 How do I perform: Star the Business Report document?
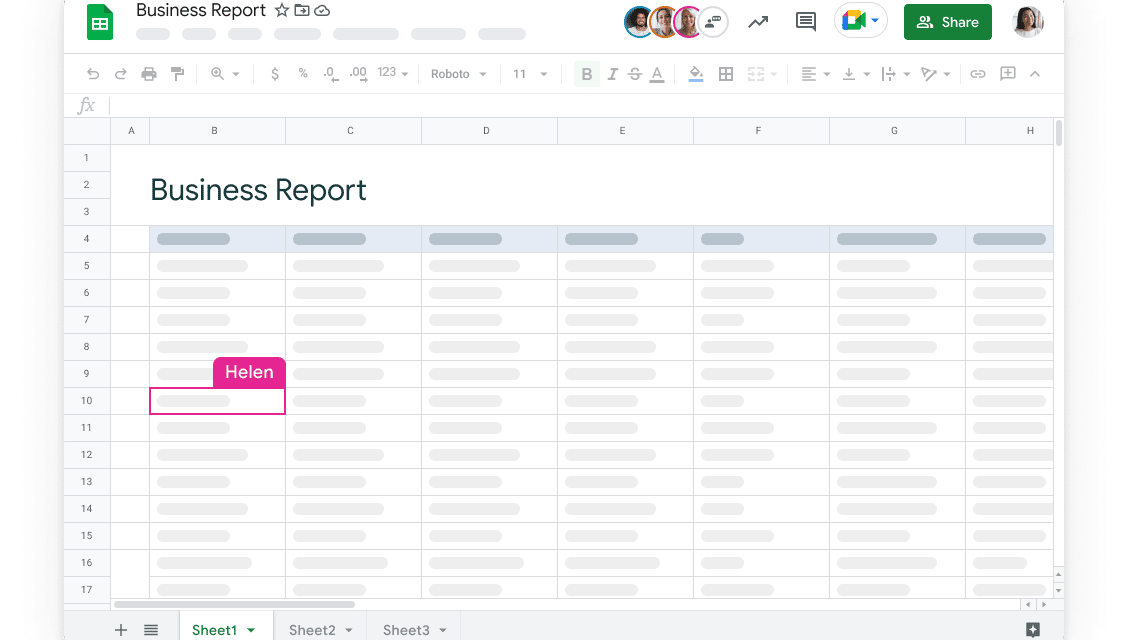tap(282, 11)
